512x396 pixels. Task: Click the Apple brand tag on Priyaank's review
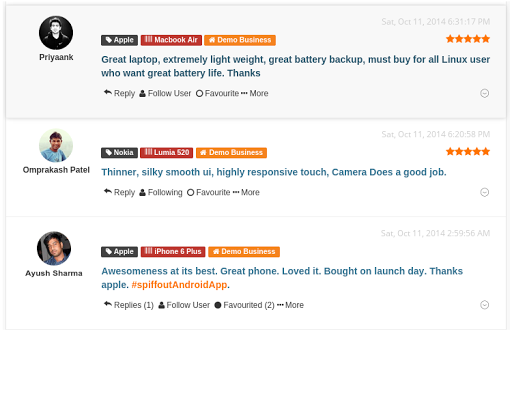[x=119, y=40]
